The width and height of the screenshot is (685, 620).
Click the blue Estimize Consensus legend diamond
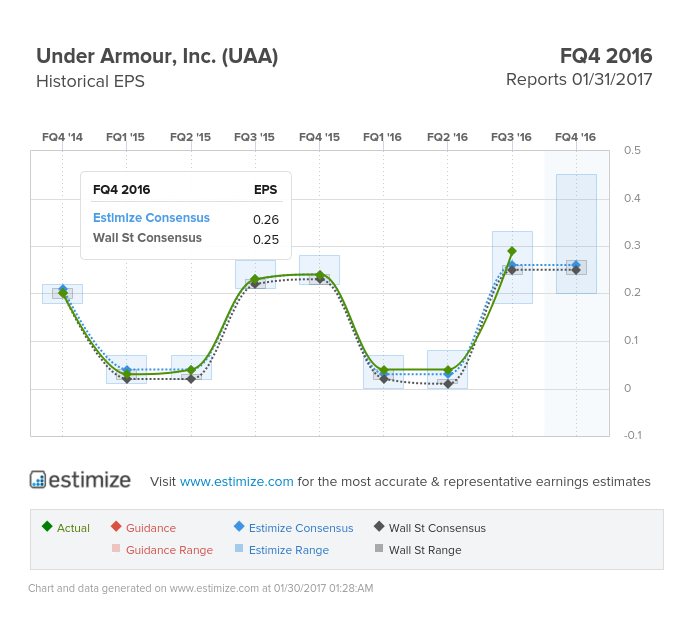(x=239, y=526)
